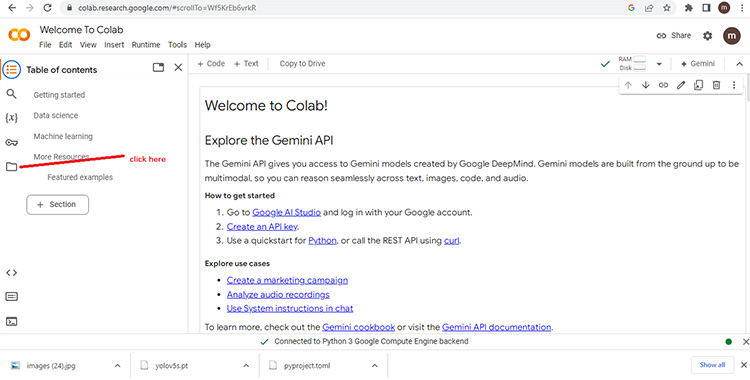Toggle browser side panel icon
750x380 pixels.
[x=706, y=8]
